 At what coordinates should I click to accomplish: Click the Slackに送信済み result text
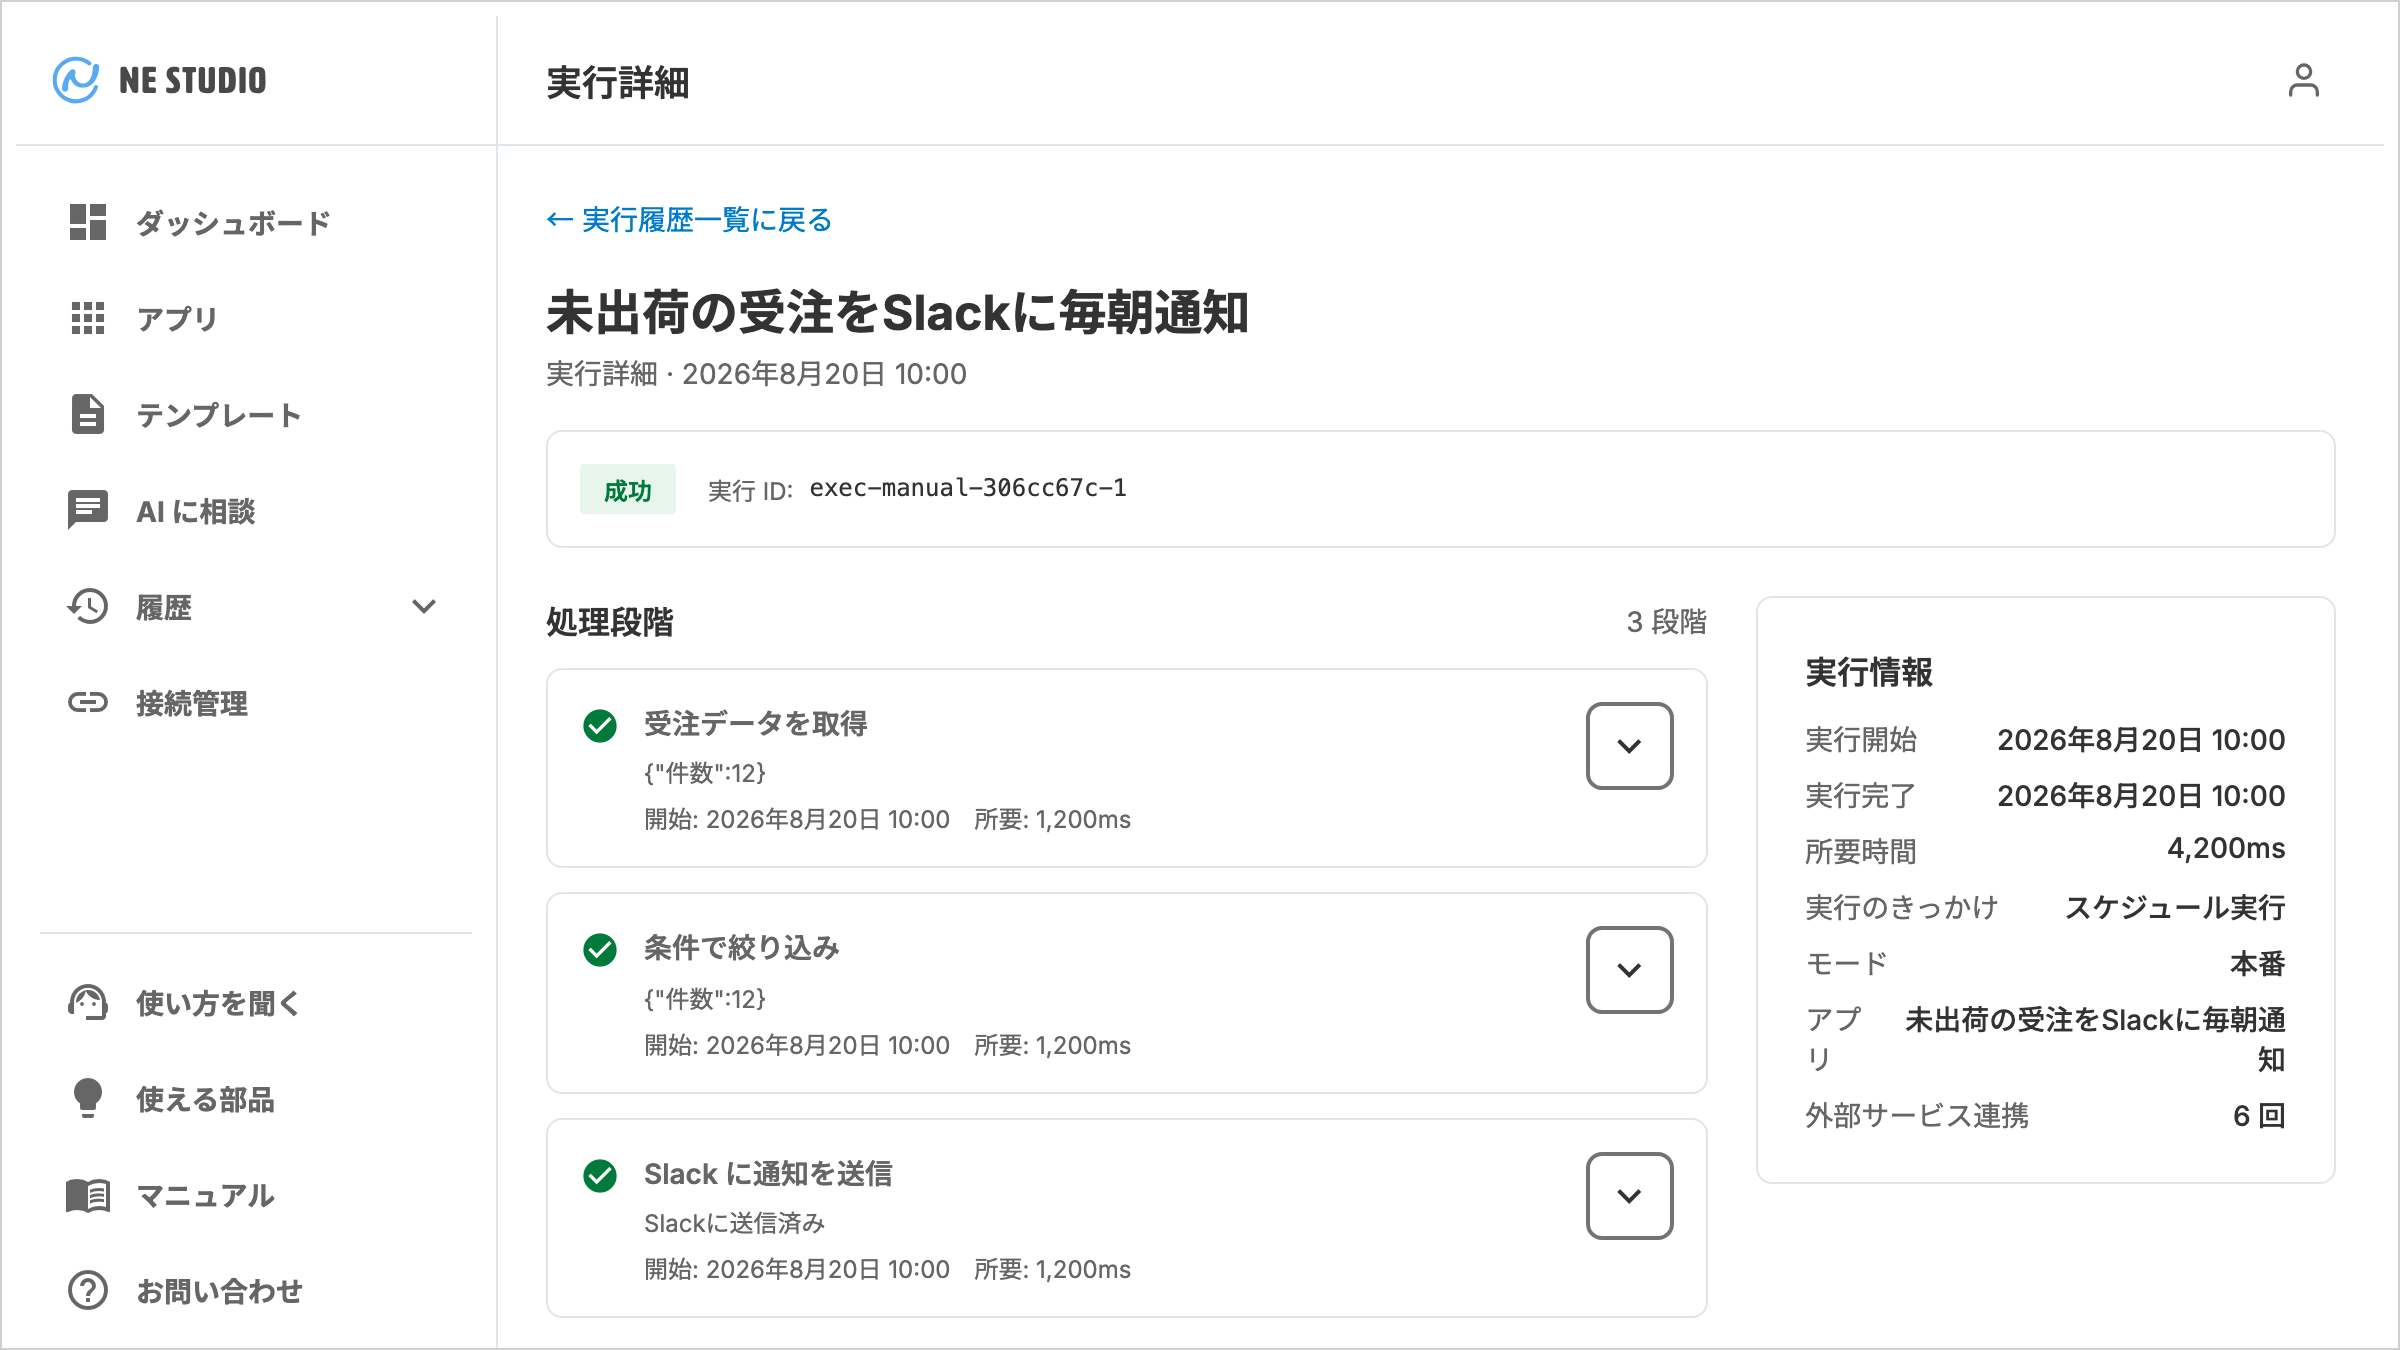coord(734,1223)
